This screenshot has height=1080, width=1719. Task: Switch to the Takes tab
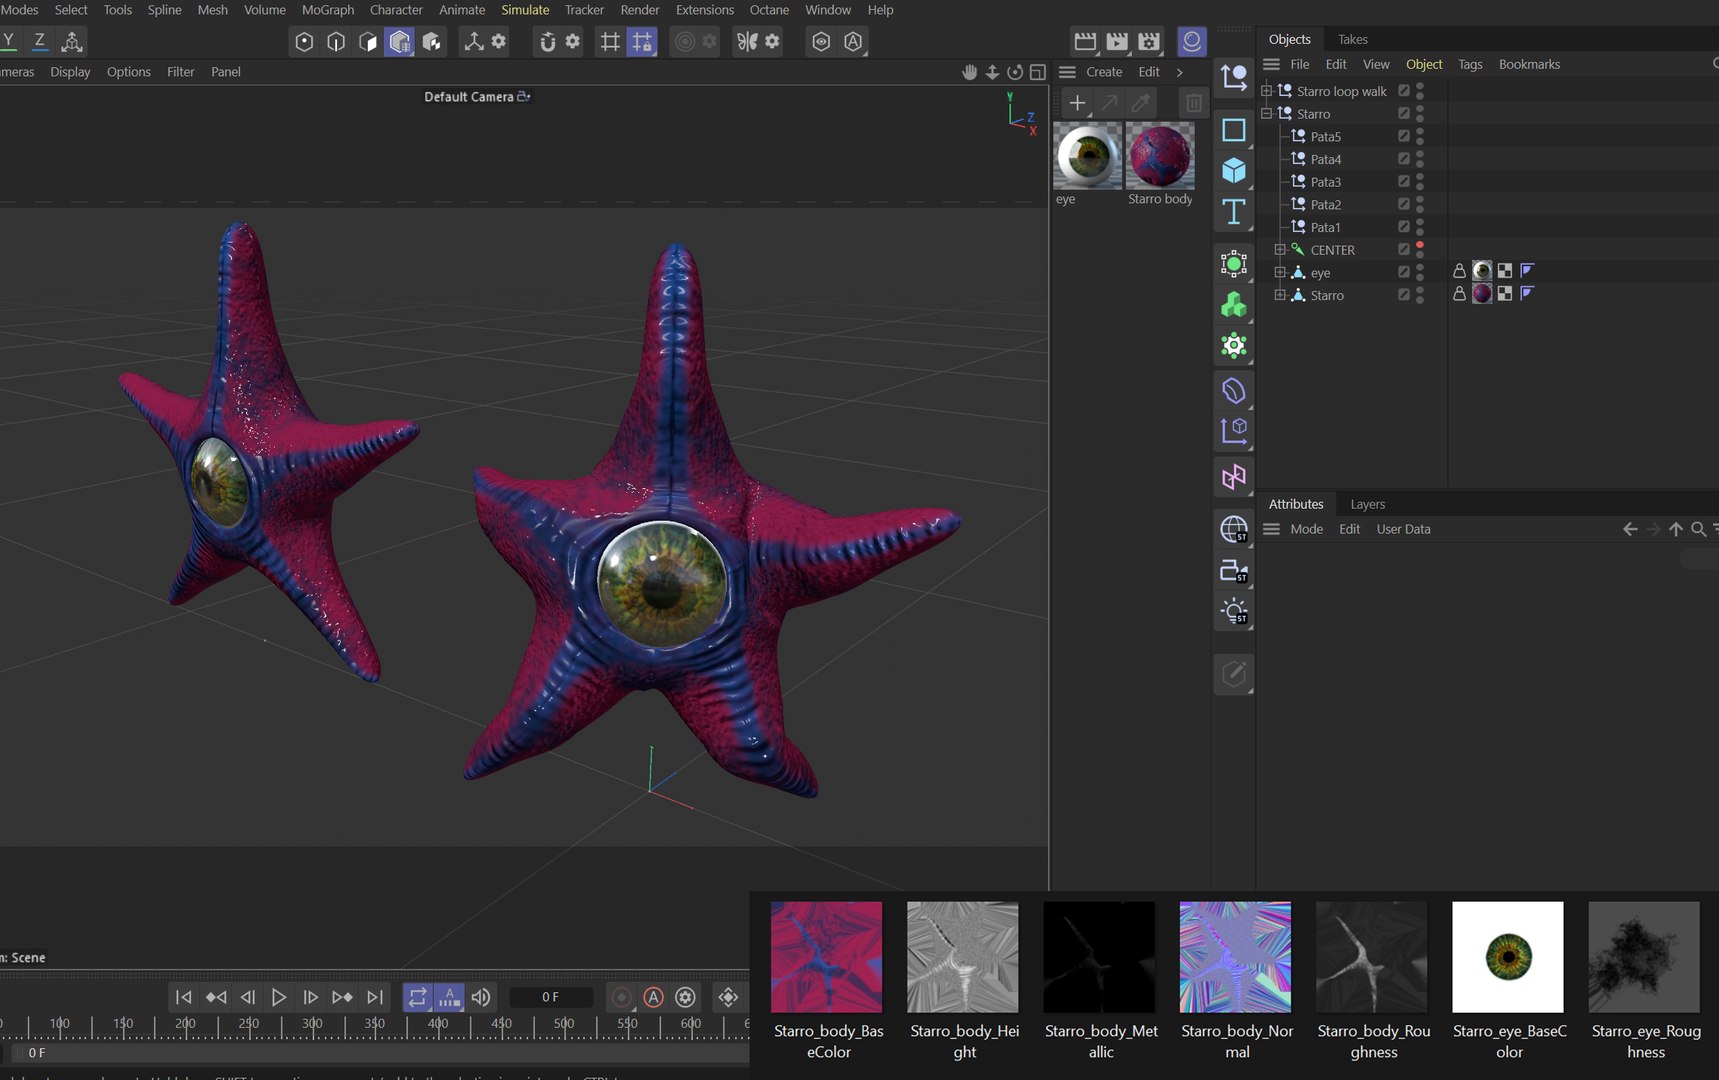pyautogui.click(x=1352, y=39)
